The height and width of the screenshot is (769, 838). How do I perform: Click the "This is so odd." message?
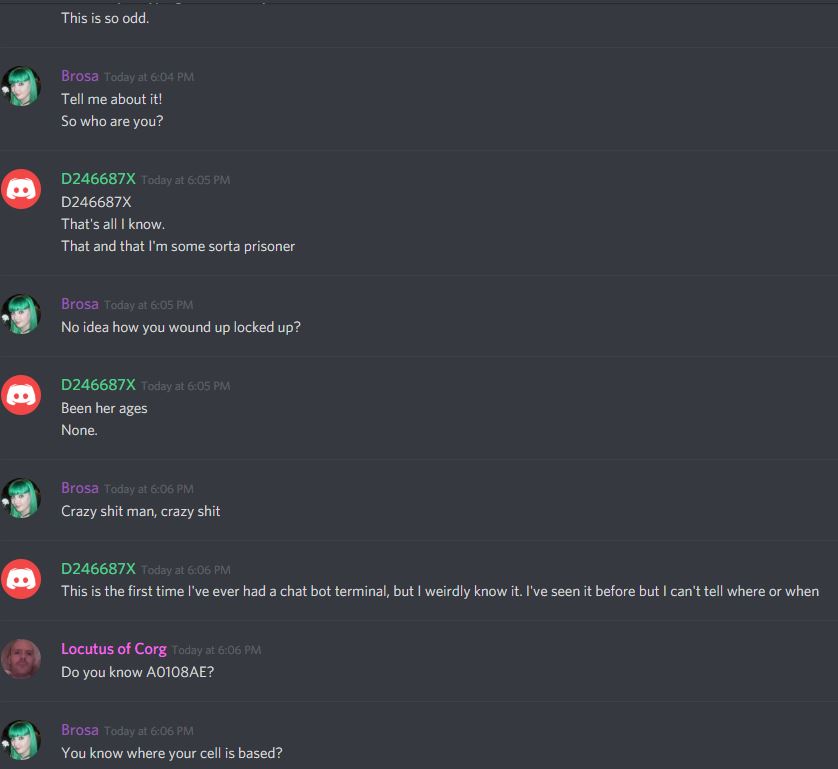point(105,18)
